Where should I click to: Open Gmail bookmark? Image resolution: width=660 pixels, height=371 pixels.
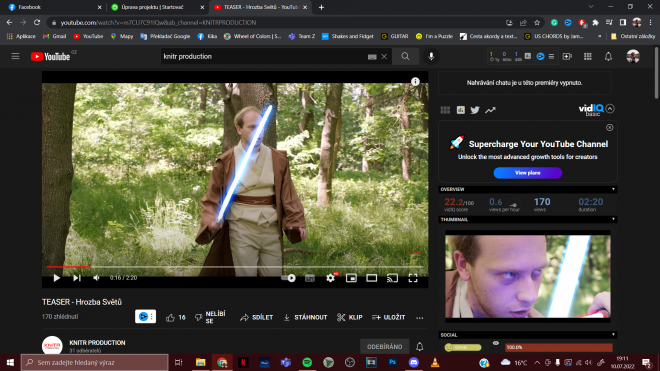(55, 36)
